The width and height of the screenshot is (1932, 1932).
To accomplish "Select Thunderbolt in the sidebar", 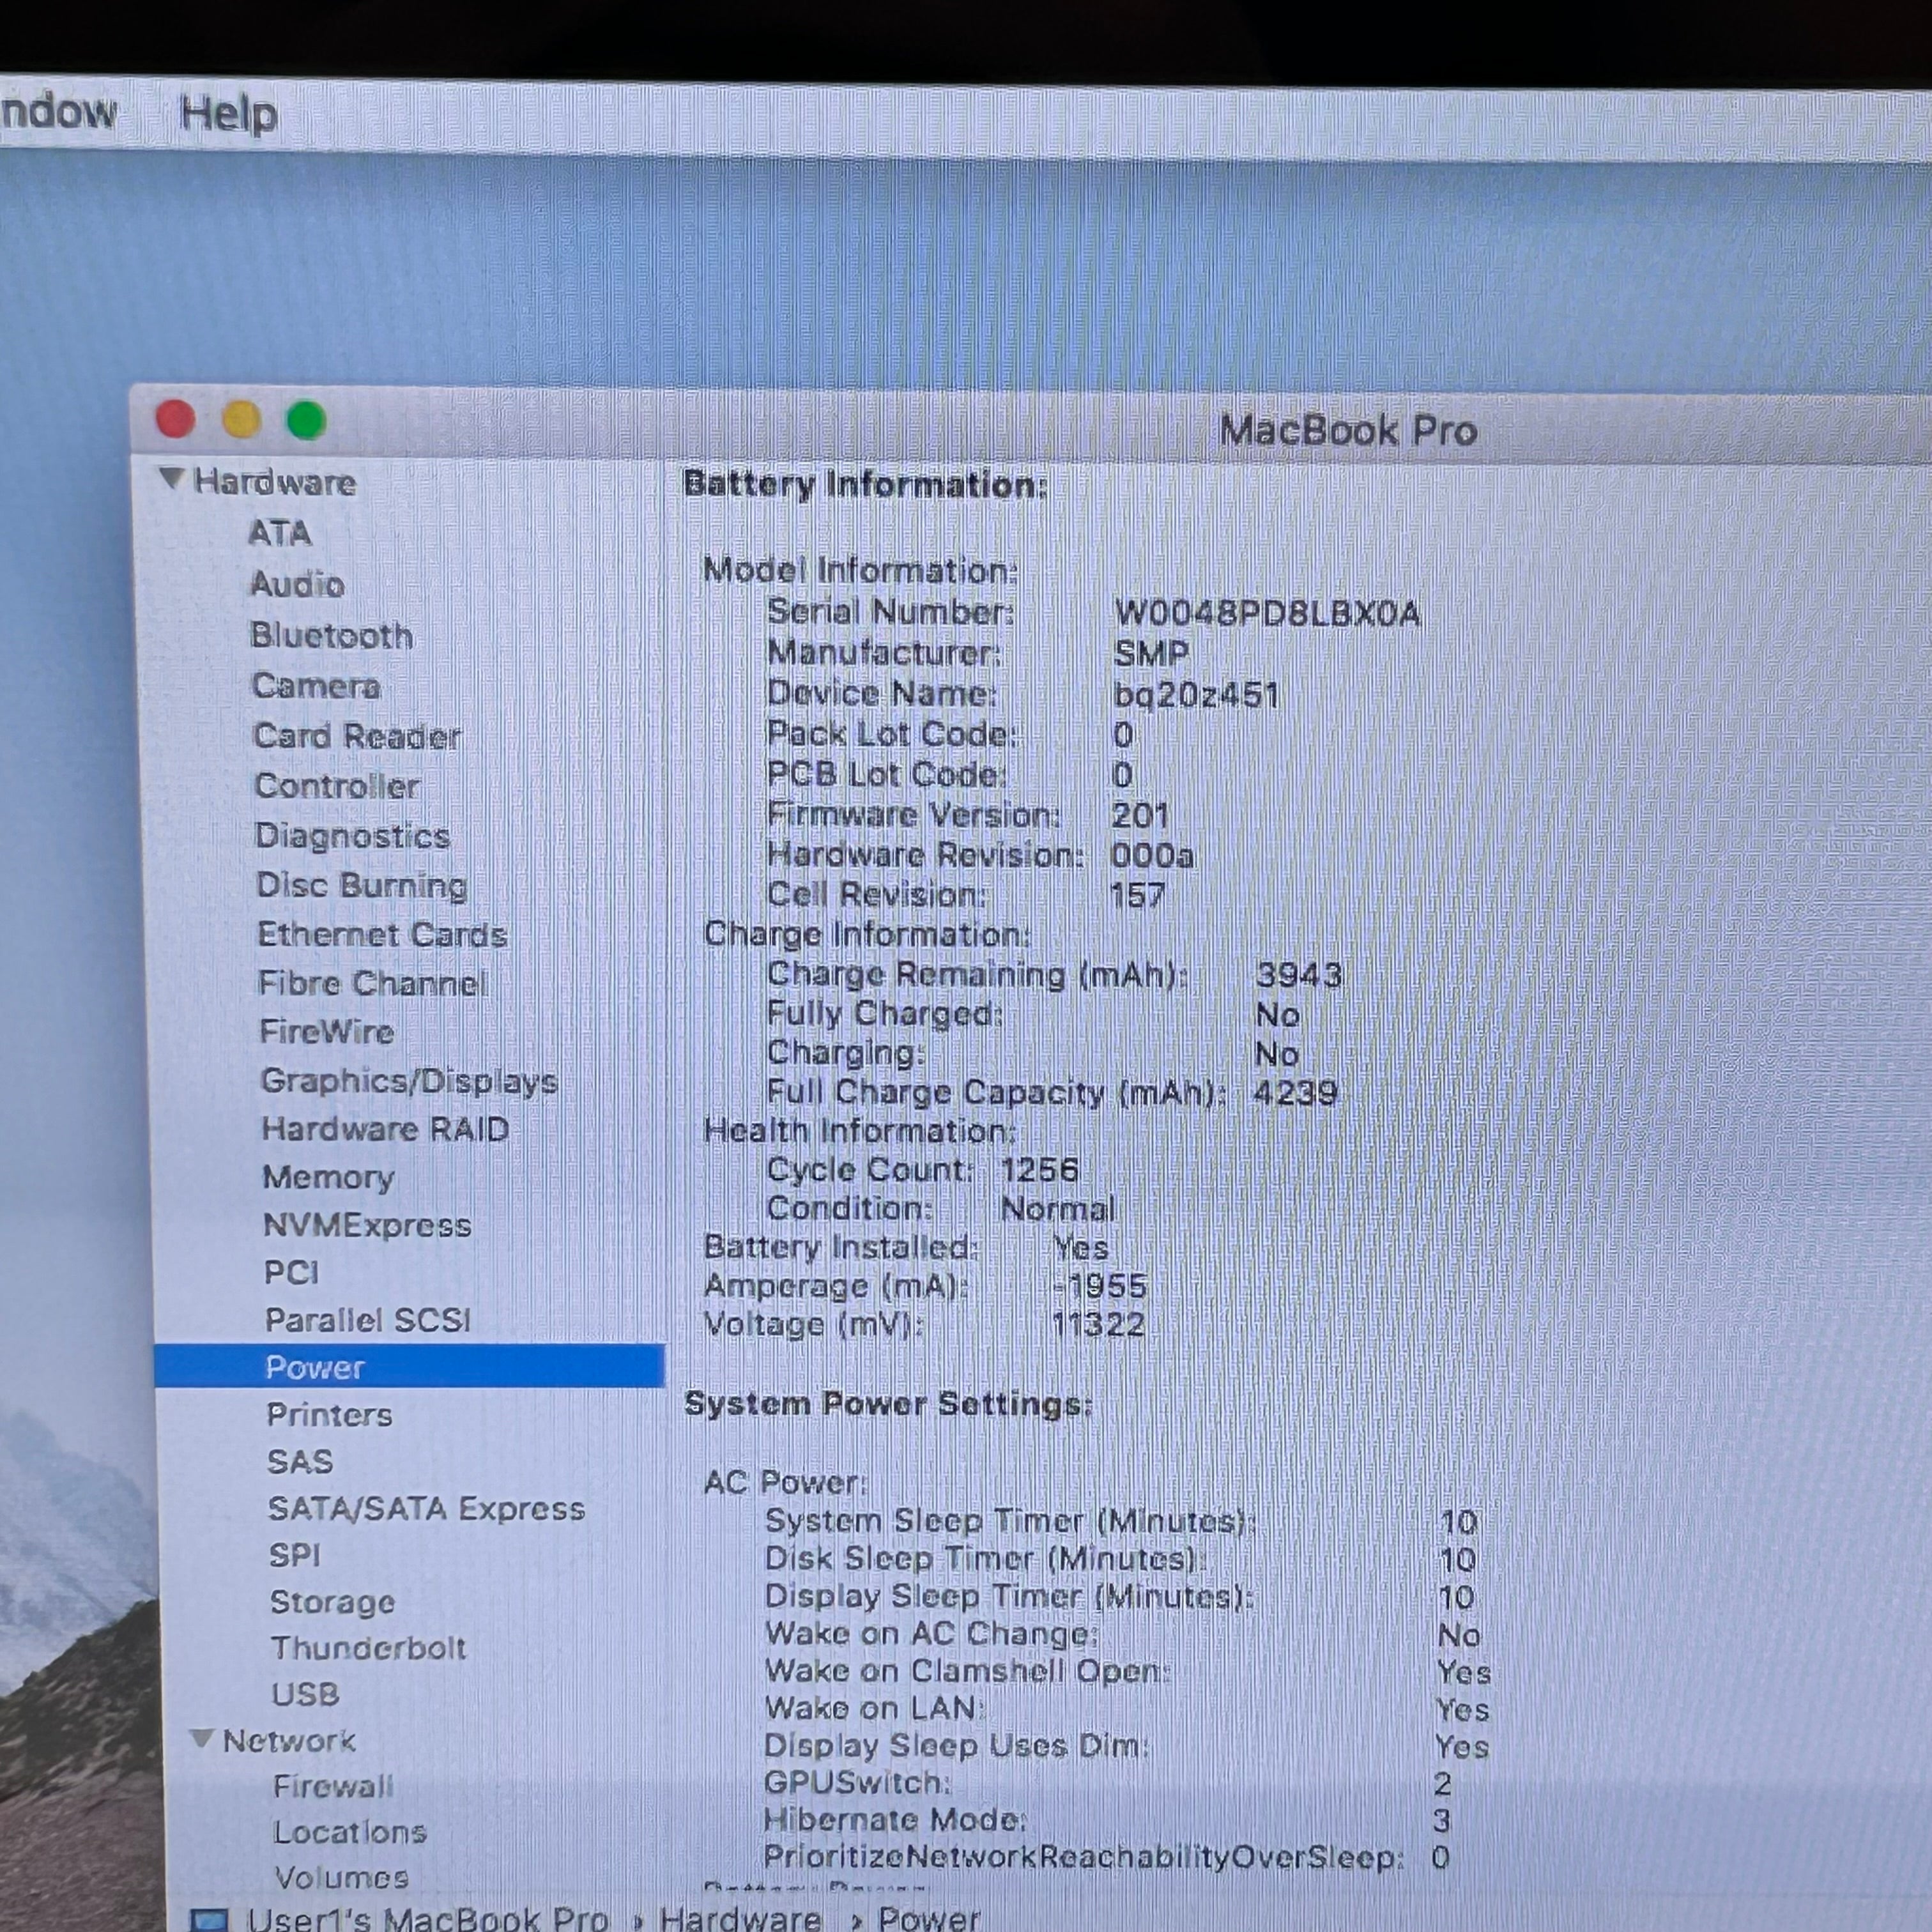I will (368, 1648).
